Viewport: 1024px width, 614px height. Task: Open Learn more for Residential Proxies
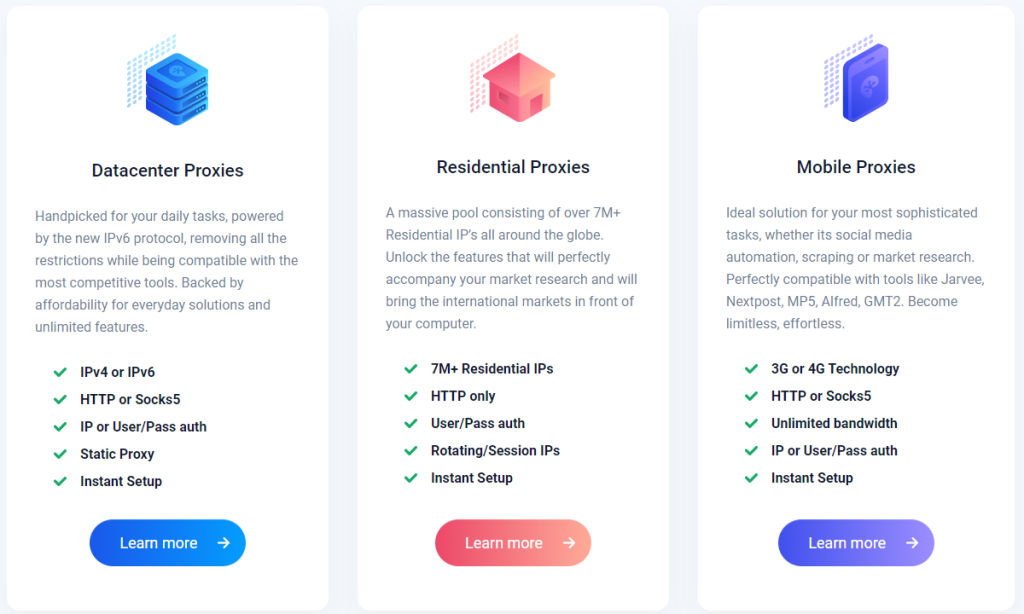(x=512, y=543)
